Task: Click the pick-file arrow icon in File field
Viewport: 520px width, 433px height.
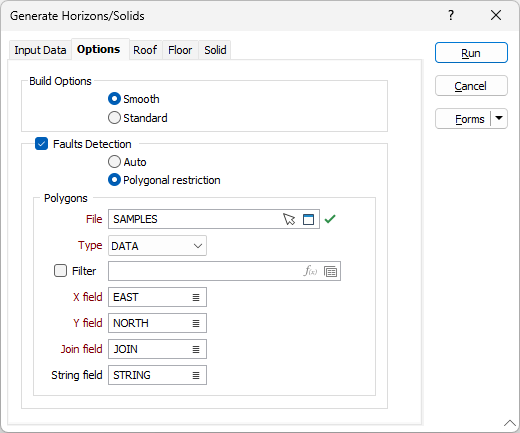Action: 289,219
